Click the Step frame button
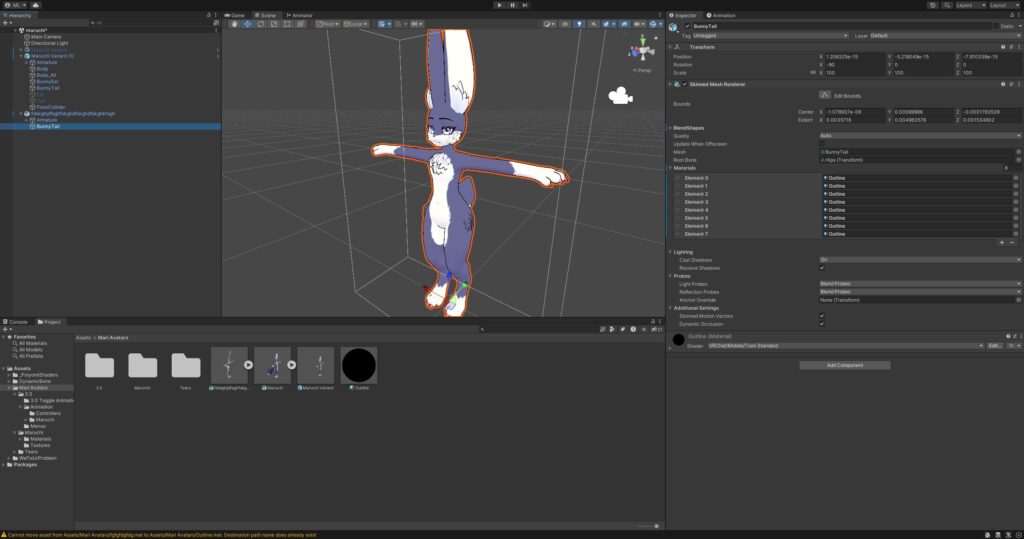 pos(525,5)
